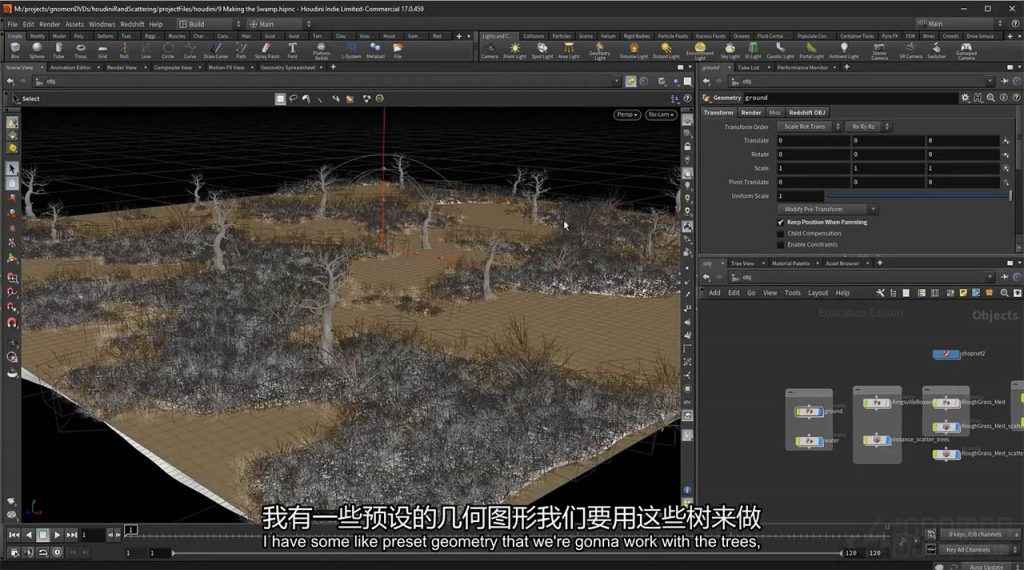Collapse the network box containing ground node
The image size is (1024, 570).
pos(790,392)
